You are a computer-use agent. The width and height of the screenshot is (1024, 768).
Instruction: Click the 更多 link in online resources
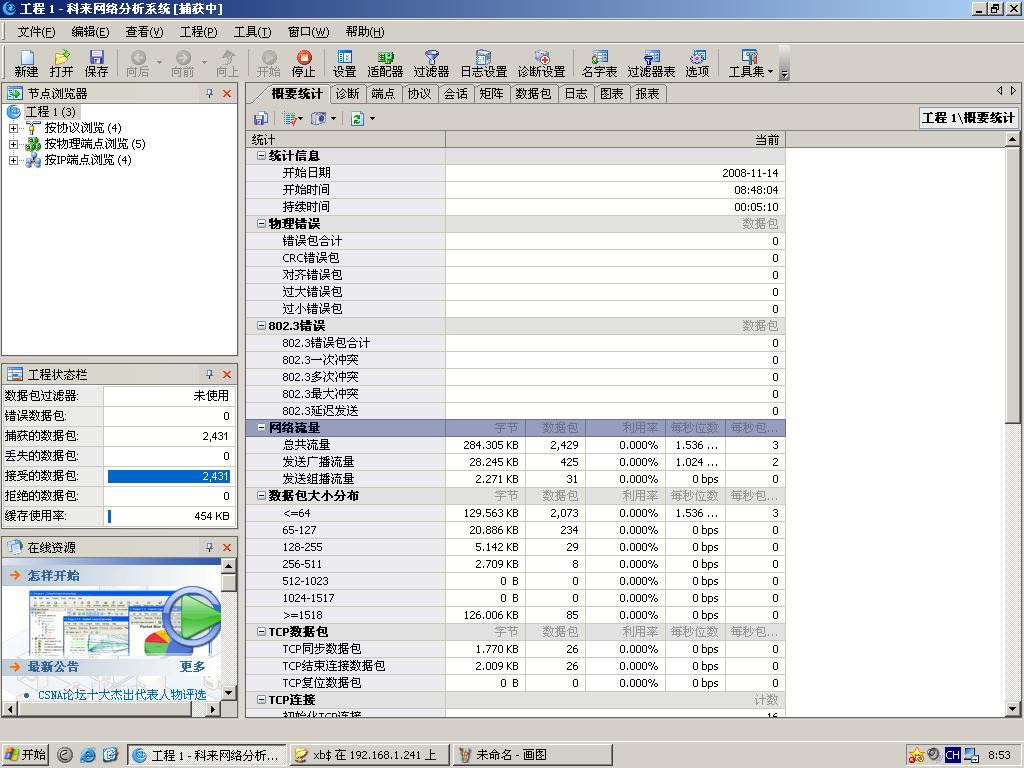193,667
